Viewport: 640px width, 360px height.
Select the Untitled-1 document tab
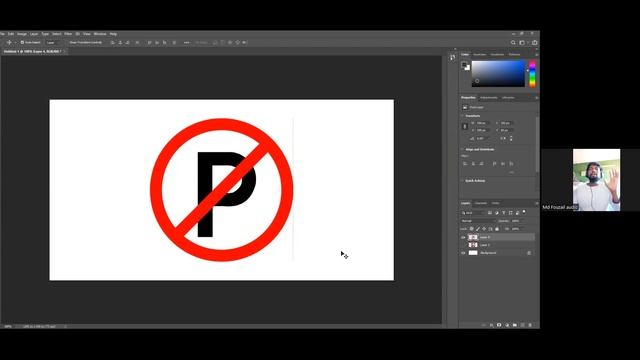pyautogui.click(x=33, y=51)
